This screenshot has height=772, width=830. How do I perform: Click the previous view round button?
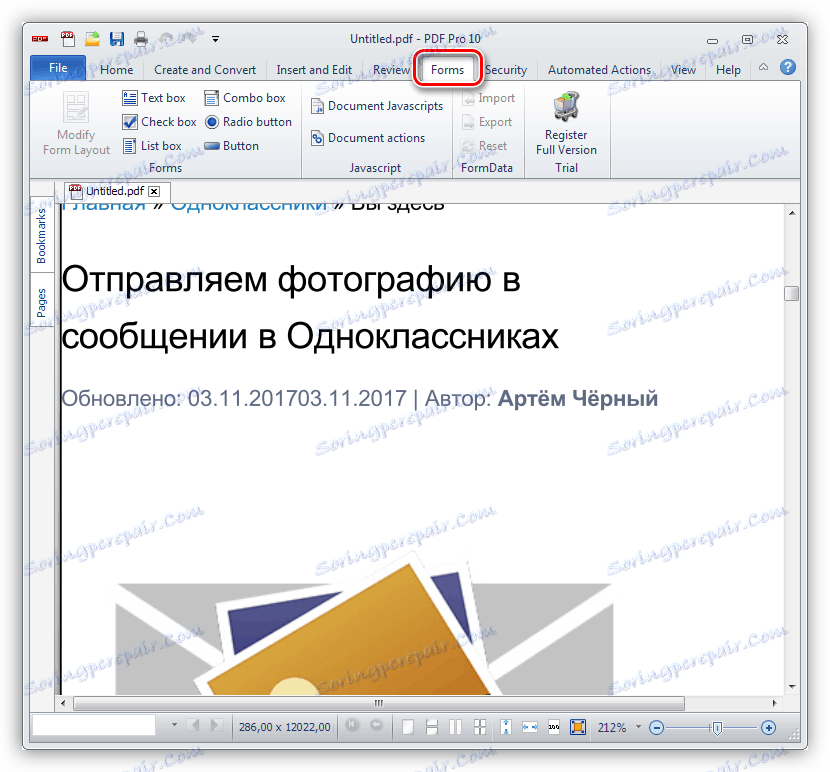tap(352, 724)
